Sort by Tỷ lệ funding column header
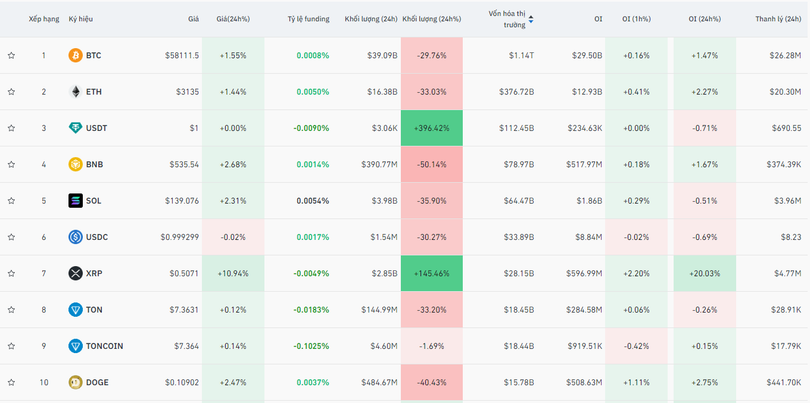810x403 pixels. pyautogui.click(x=308, y=19)
